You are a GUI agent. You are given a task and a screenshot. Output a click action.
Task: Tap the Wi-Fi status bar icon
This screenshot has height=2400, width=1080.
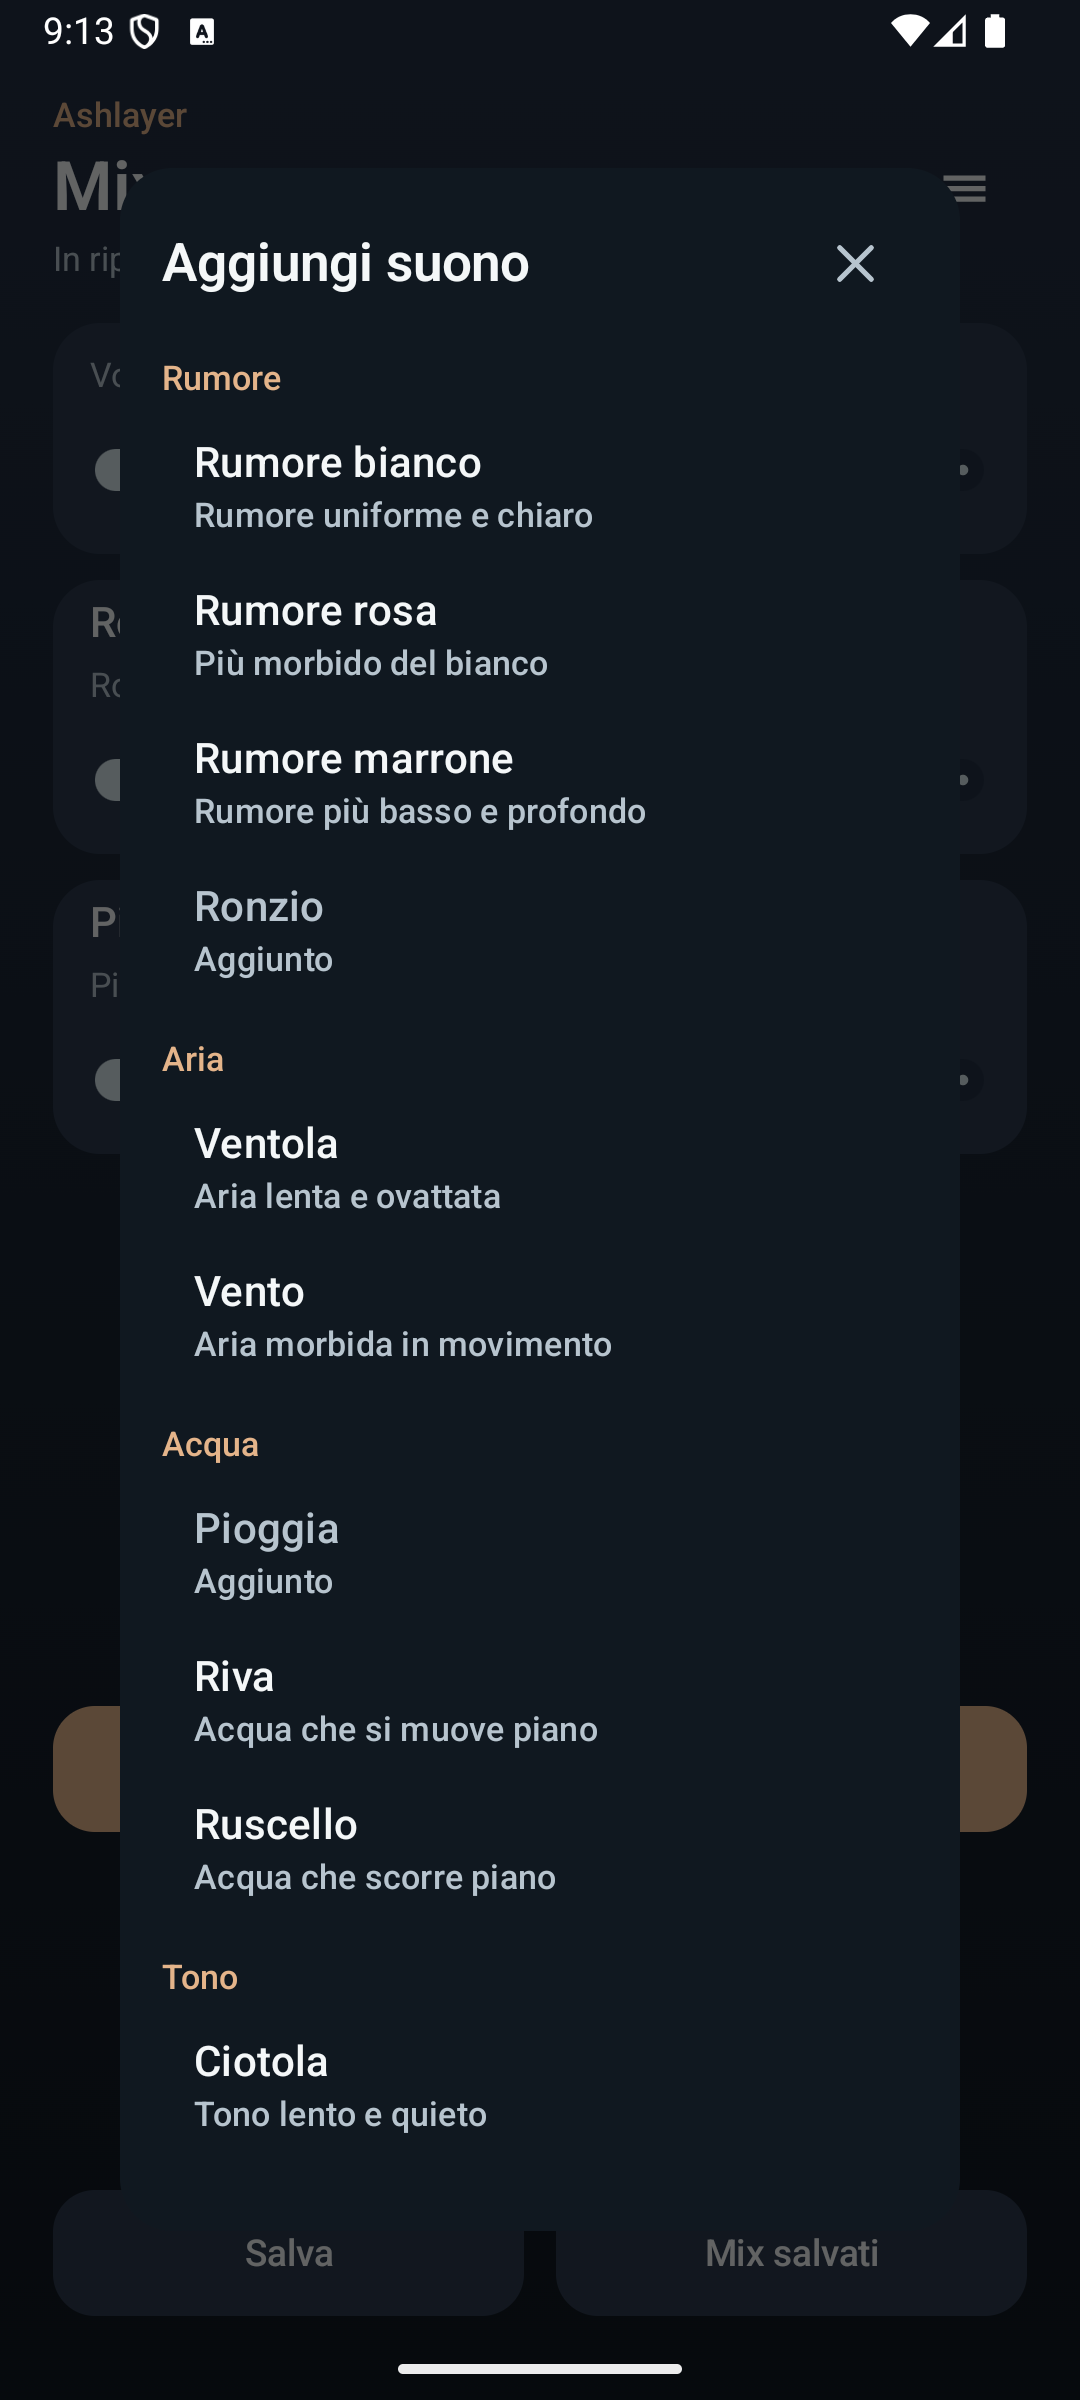coord(909,31)
